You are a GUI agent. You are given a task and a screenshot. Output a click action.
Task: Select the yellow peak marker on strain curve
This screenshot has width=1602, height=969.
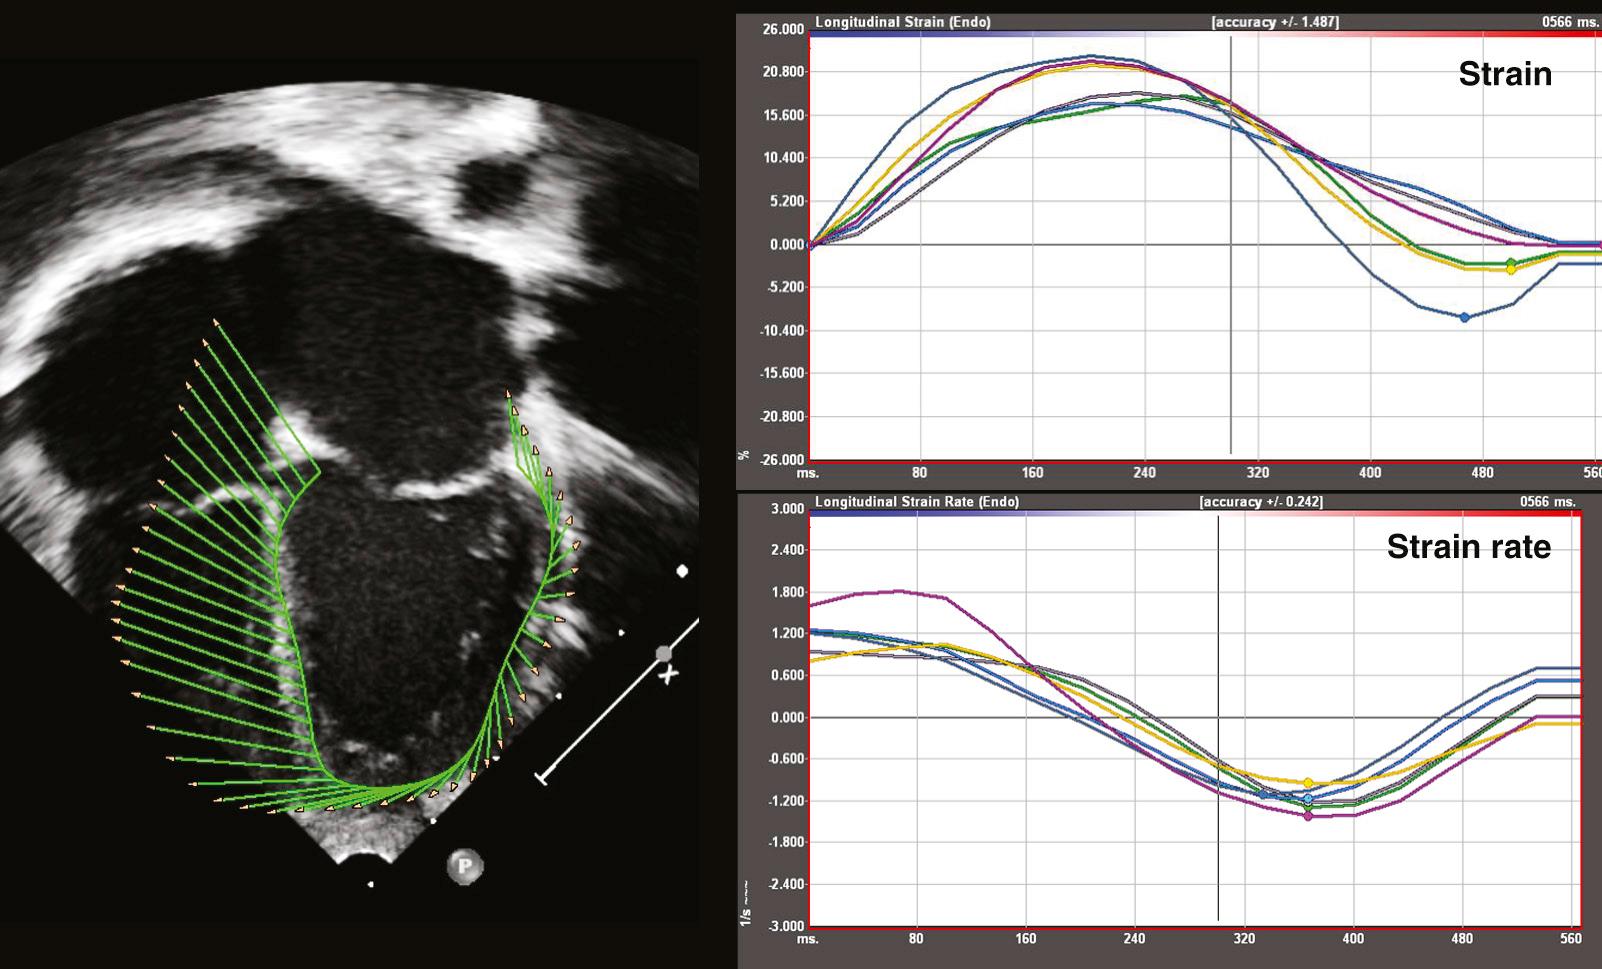pyautogui.click(x=1510, y=270)
